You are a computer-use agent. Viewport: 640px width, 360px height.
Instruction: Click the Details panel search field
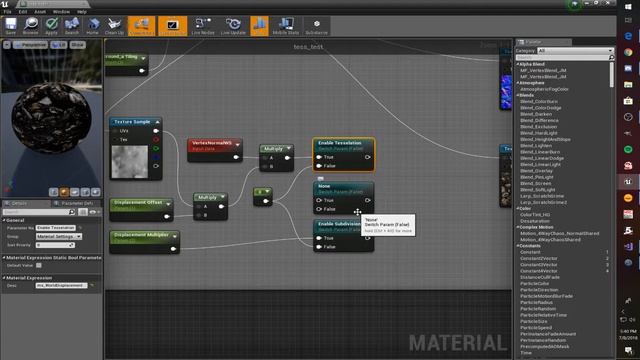coord(39,212)
